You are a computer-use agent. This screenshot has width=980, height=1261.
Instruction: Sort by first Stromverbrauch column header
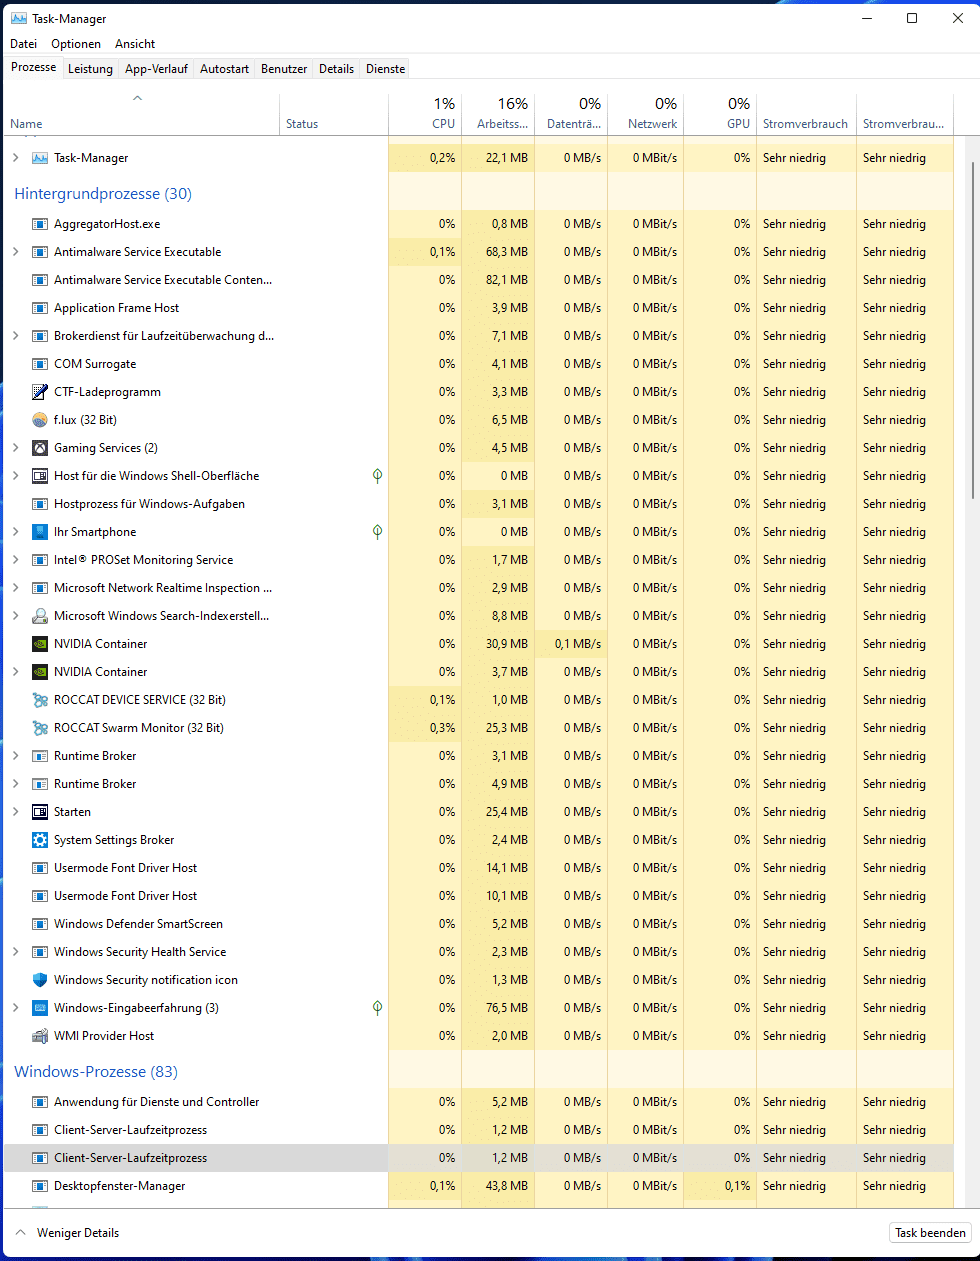[x=806, y=113]
